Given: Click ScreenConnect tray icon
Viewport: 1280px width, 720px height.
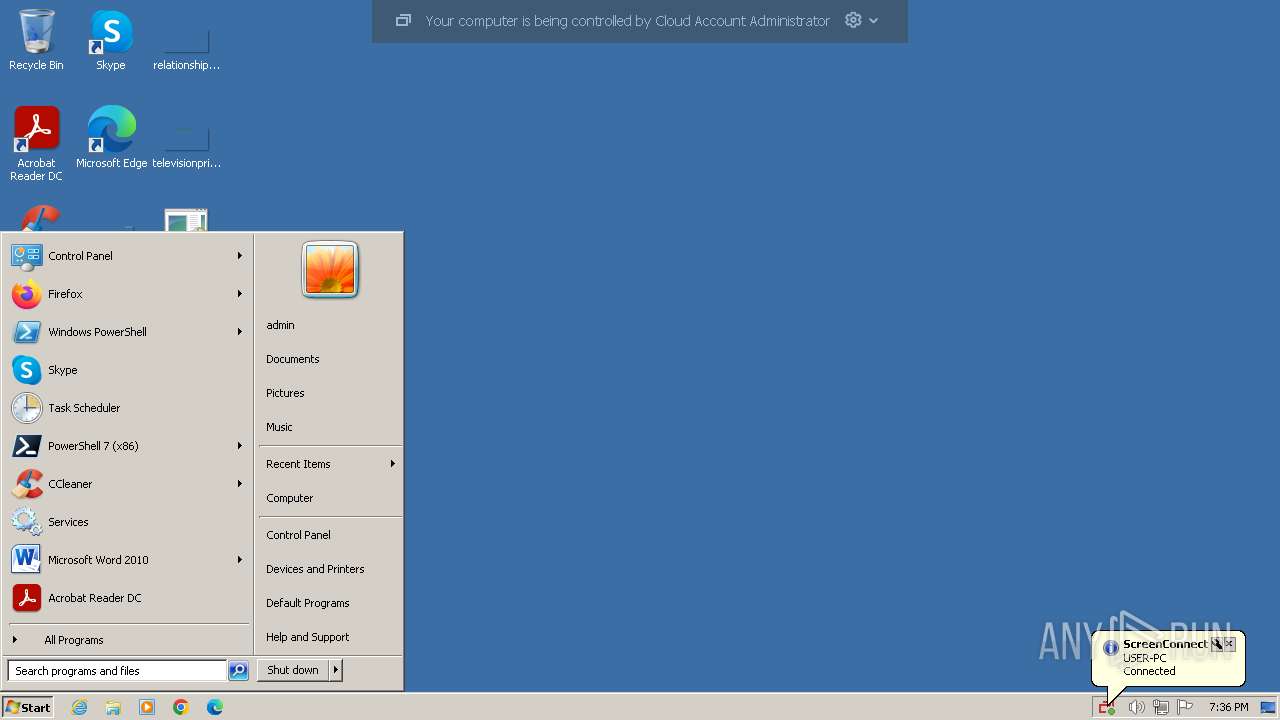Looking at the screenshot, I should tap(1107, 708).
